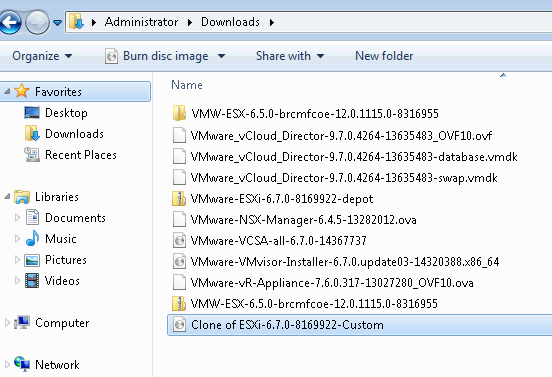Screen dimensions: 552x377
Task: Select Administrator in the address breadcrumb
Action: point(142,22)
